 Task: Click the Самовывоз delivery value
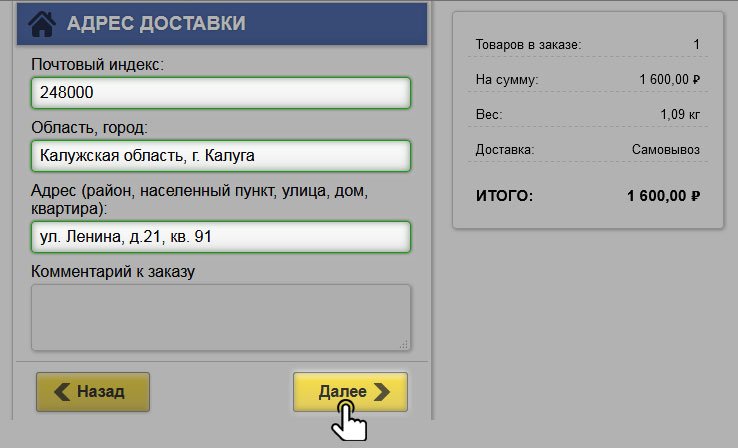(665, 150)
